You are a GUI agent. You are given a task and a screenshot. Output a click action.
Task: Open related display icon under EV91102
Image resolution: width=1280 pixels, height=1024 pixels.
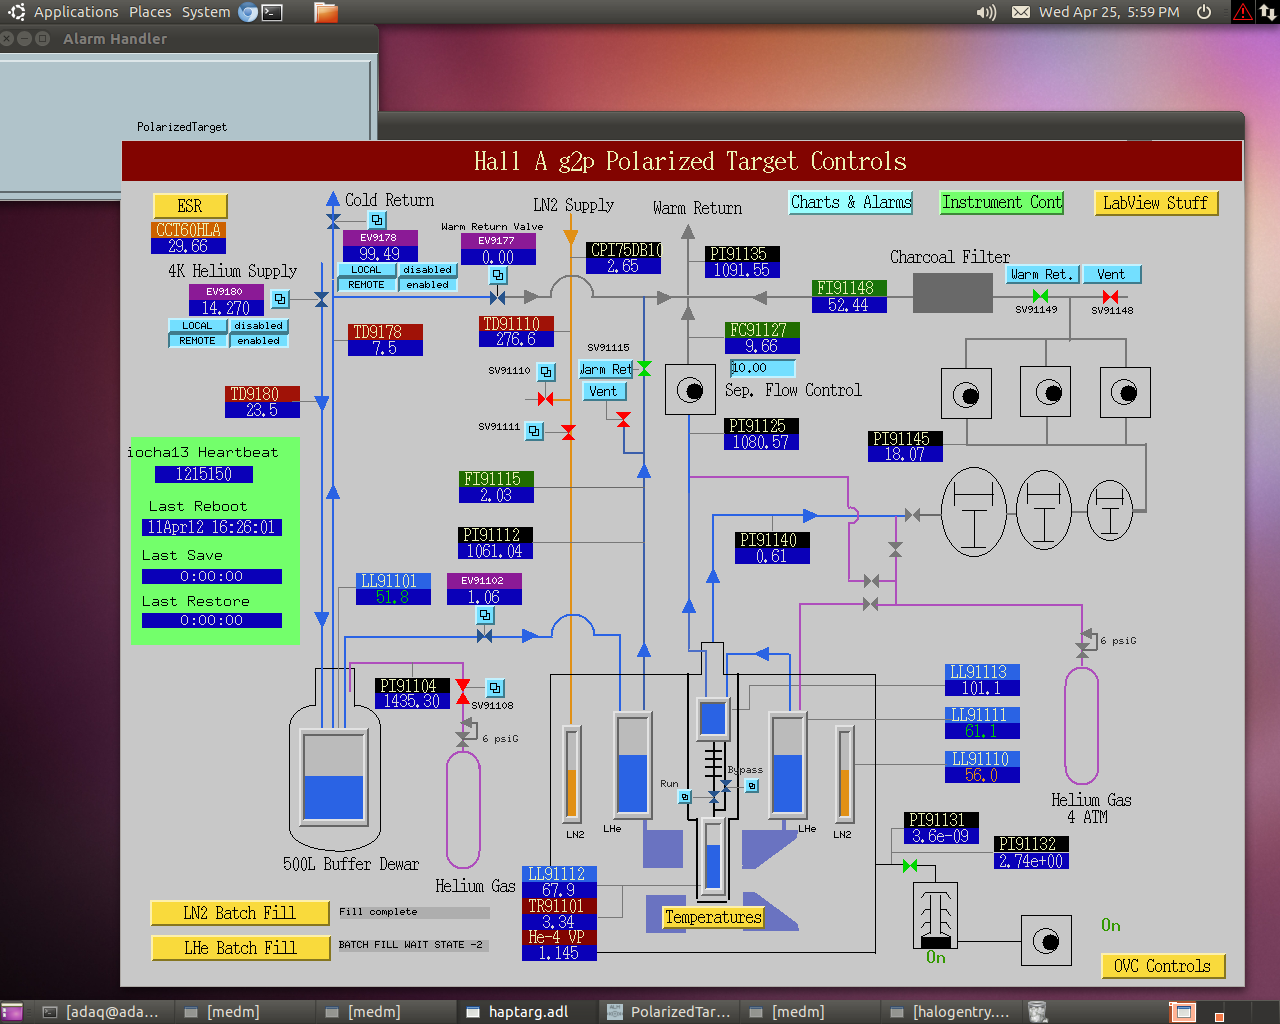[x=485, y=616]
